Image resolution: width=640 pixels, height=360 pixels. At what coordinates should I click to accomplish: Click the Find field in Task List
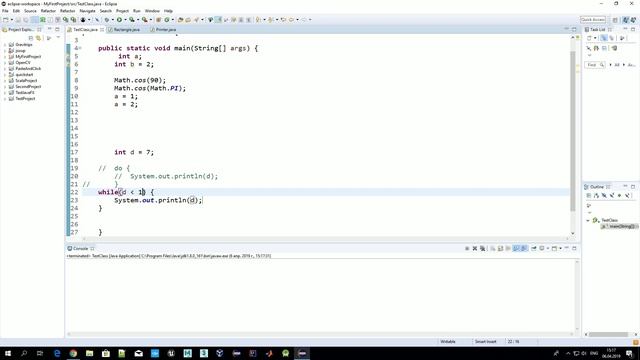596,65
